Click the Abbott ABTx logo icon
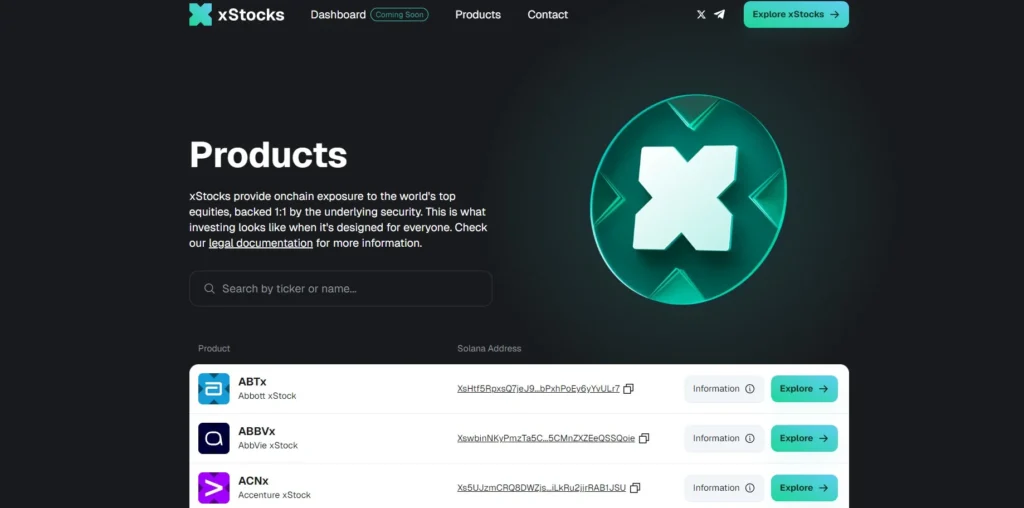The width and height of the screenshot is (1024, 508). [x=214, y=389]
